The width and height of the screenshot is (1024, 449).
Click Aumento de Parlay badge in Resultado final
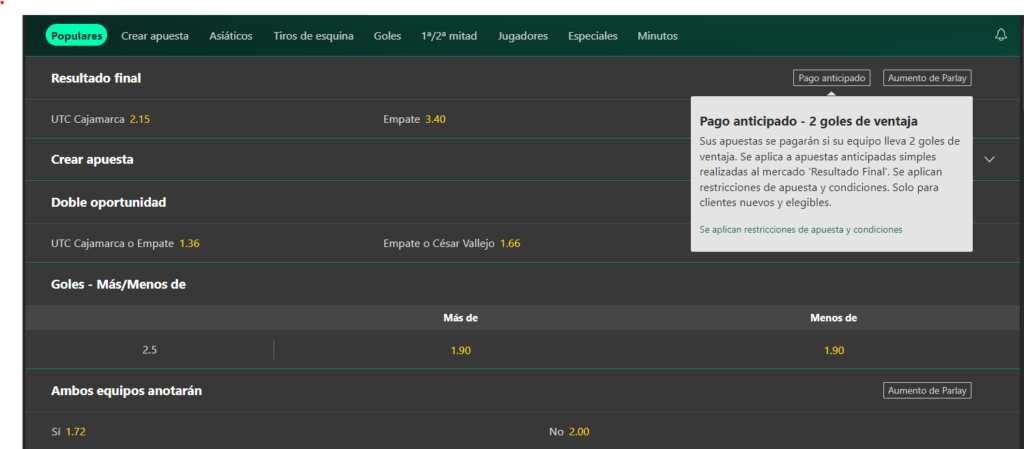pos(927,78)
